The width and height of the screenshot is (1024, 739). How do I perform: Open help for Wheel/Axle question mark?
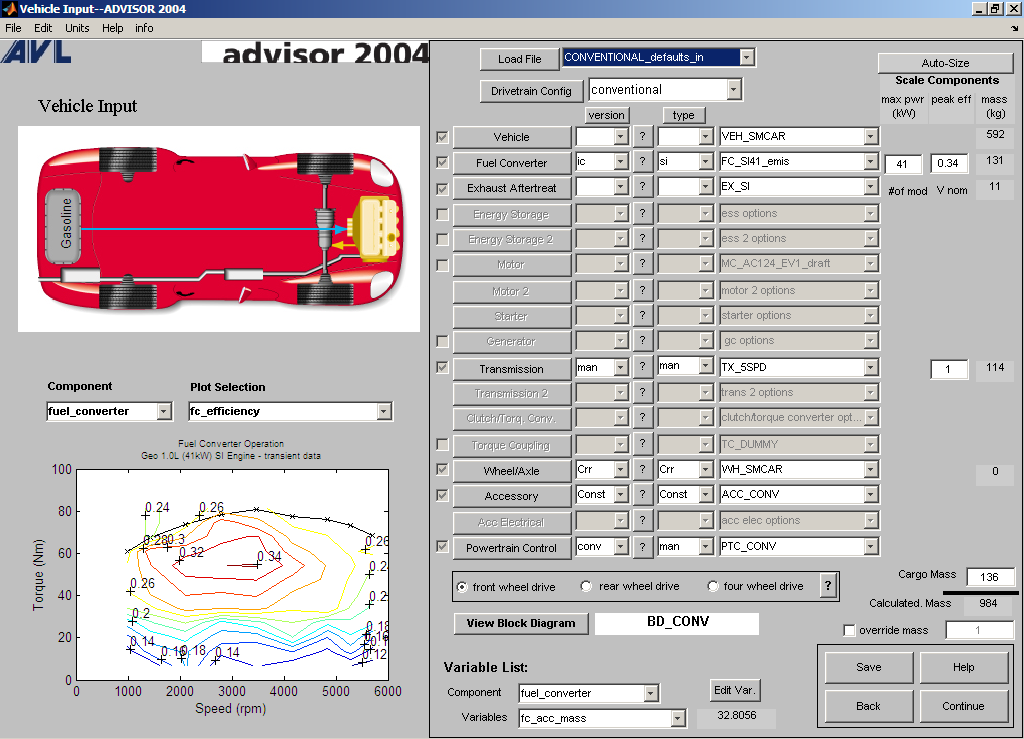643,469
